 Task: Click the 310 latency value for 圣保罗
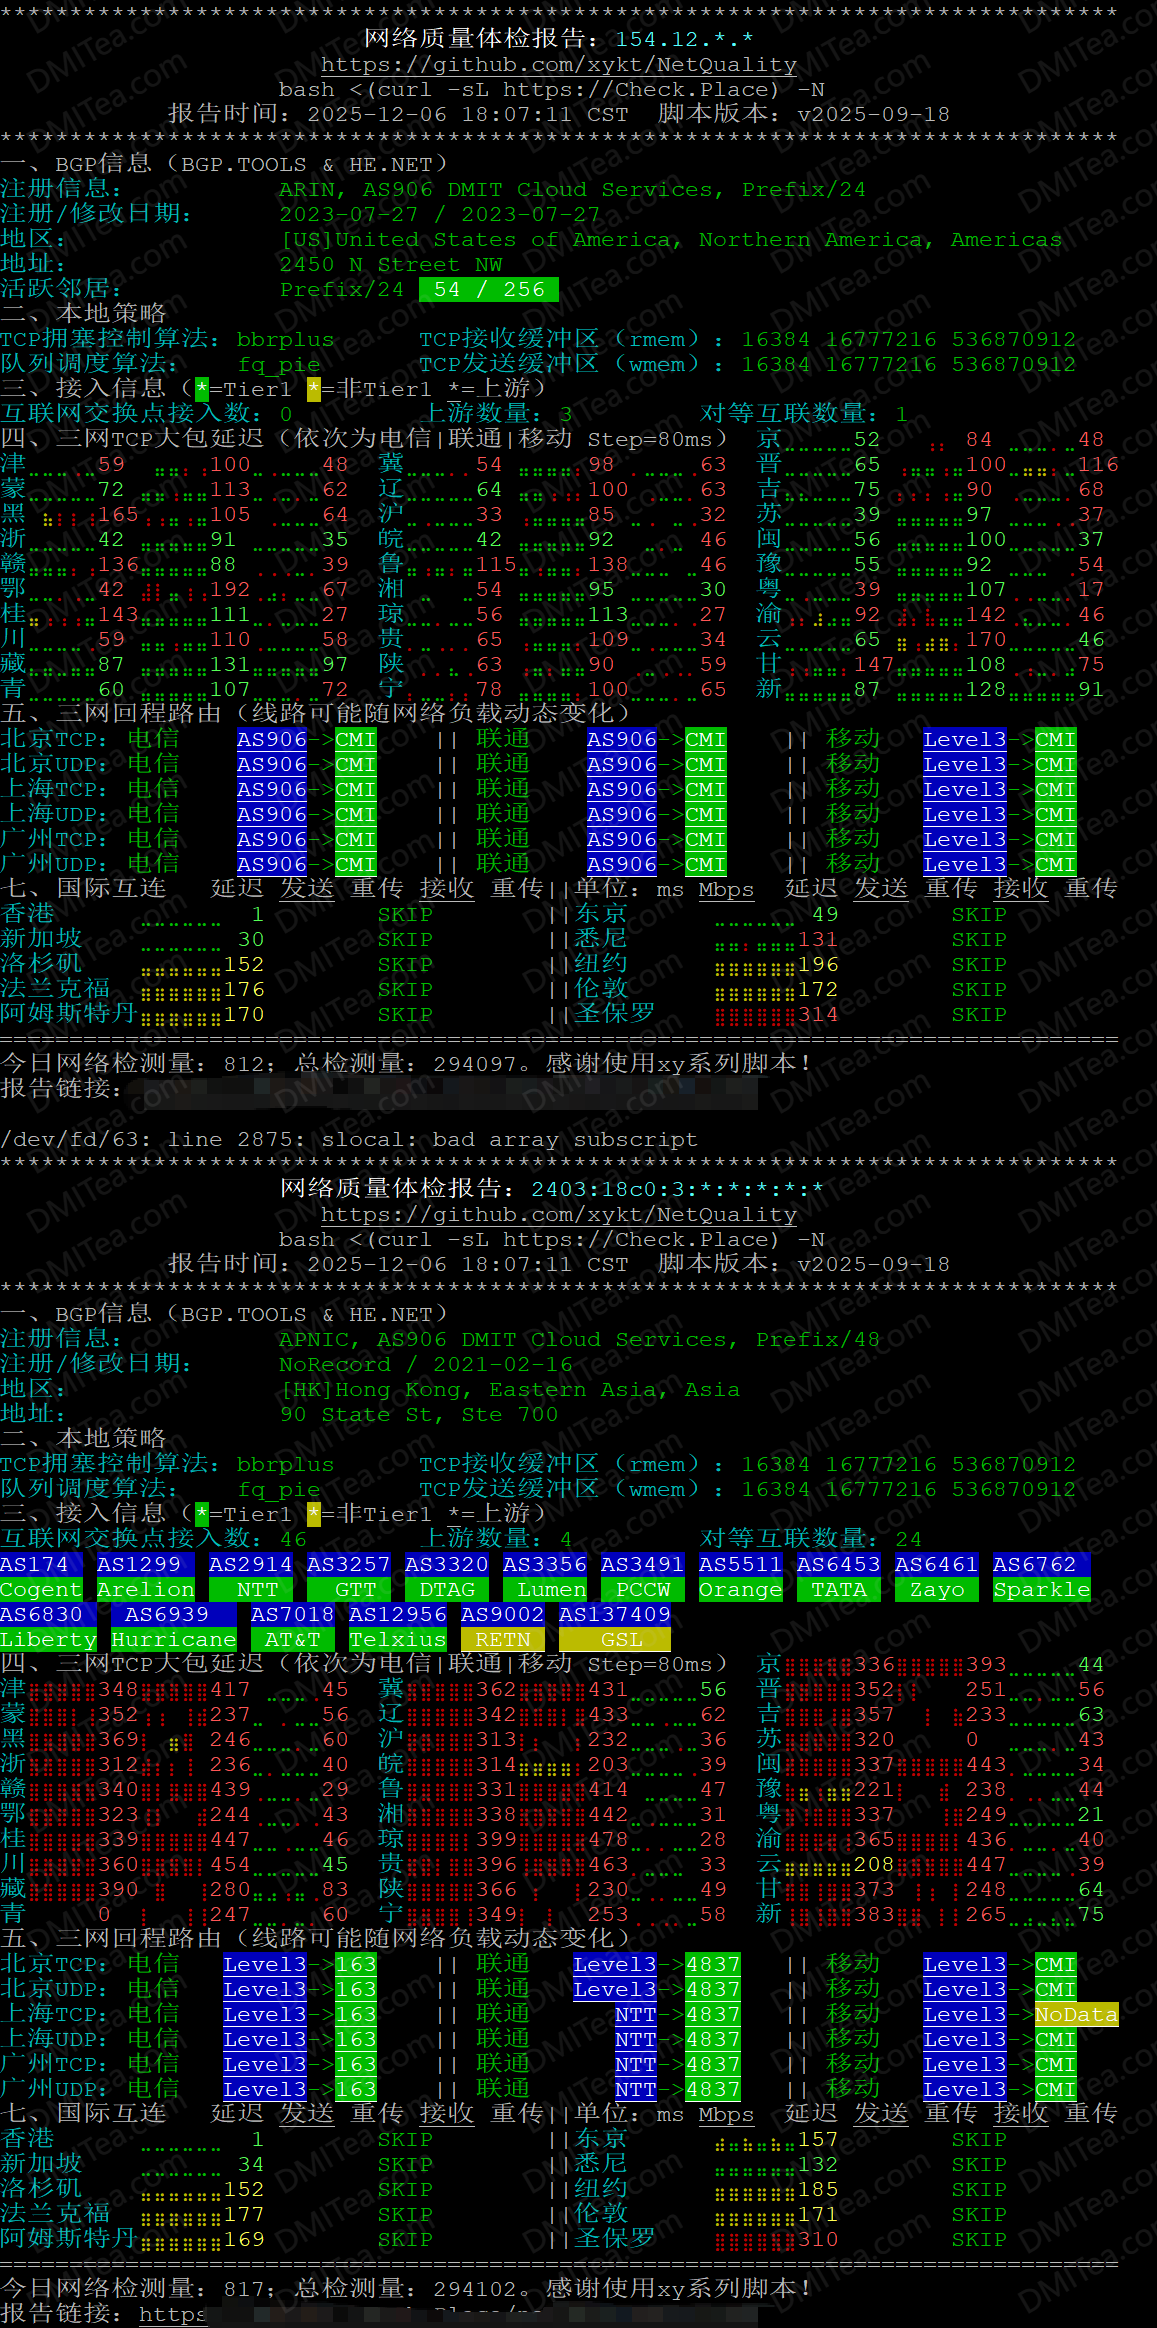point(818,2240)
